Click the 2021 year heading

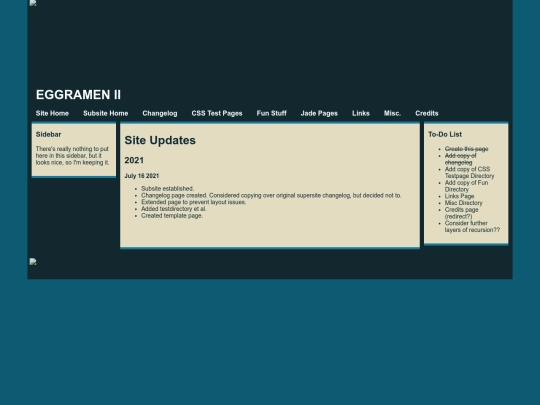coord(134,160)
